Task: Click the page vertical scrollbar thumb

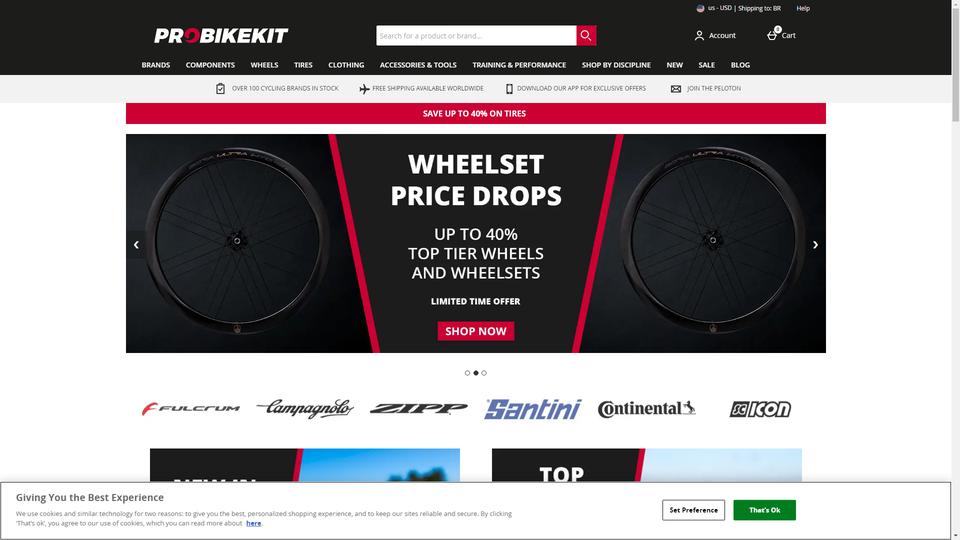Action: [955, 61]
